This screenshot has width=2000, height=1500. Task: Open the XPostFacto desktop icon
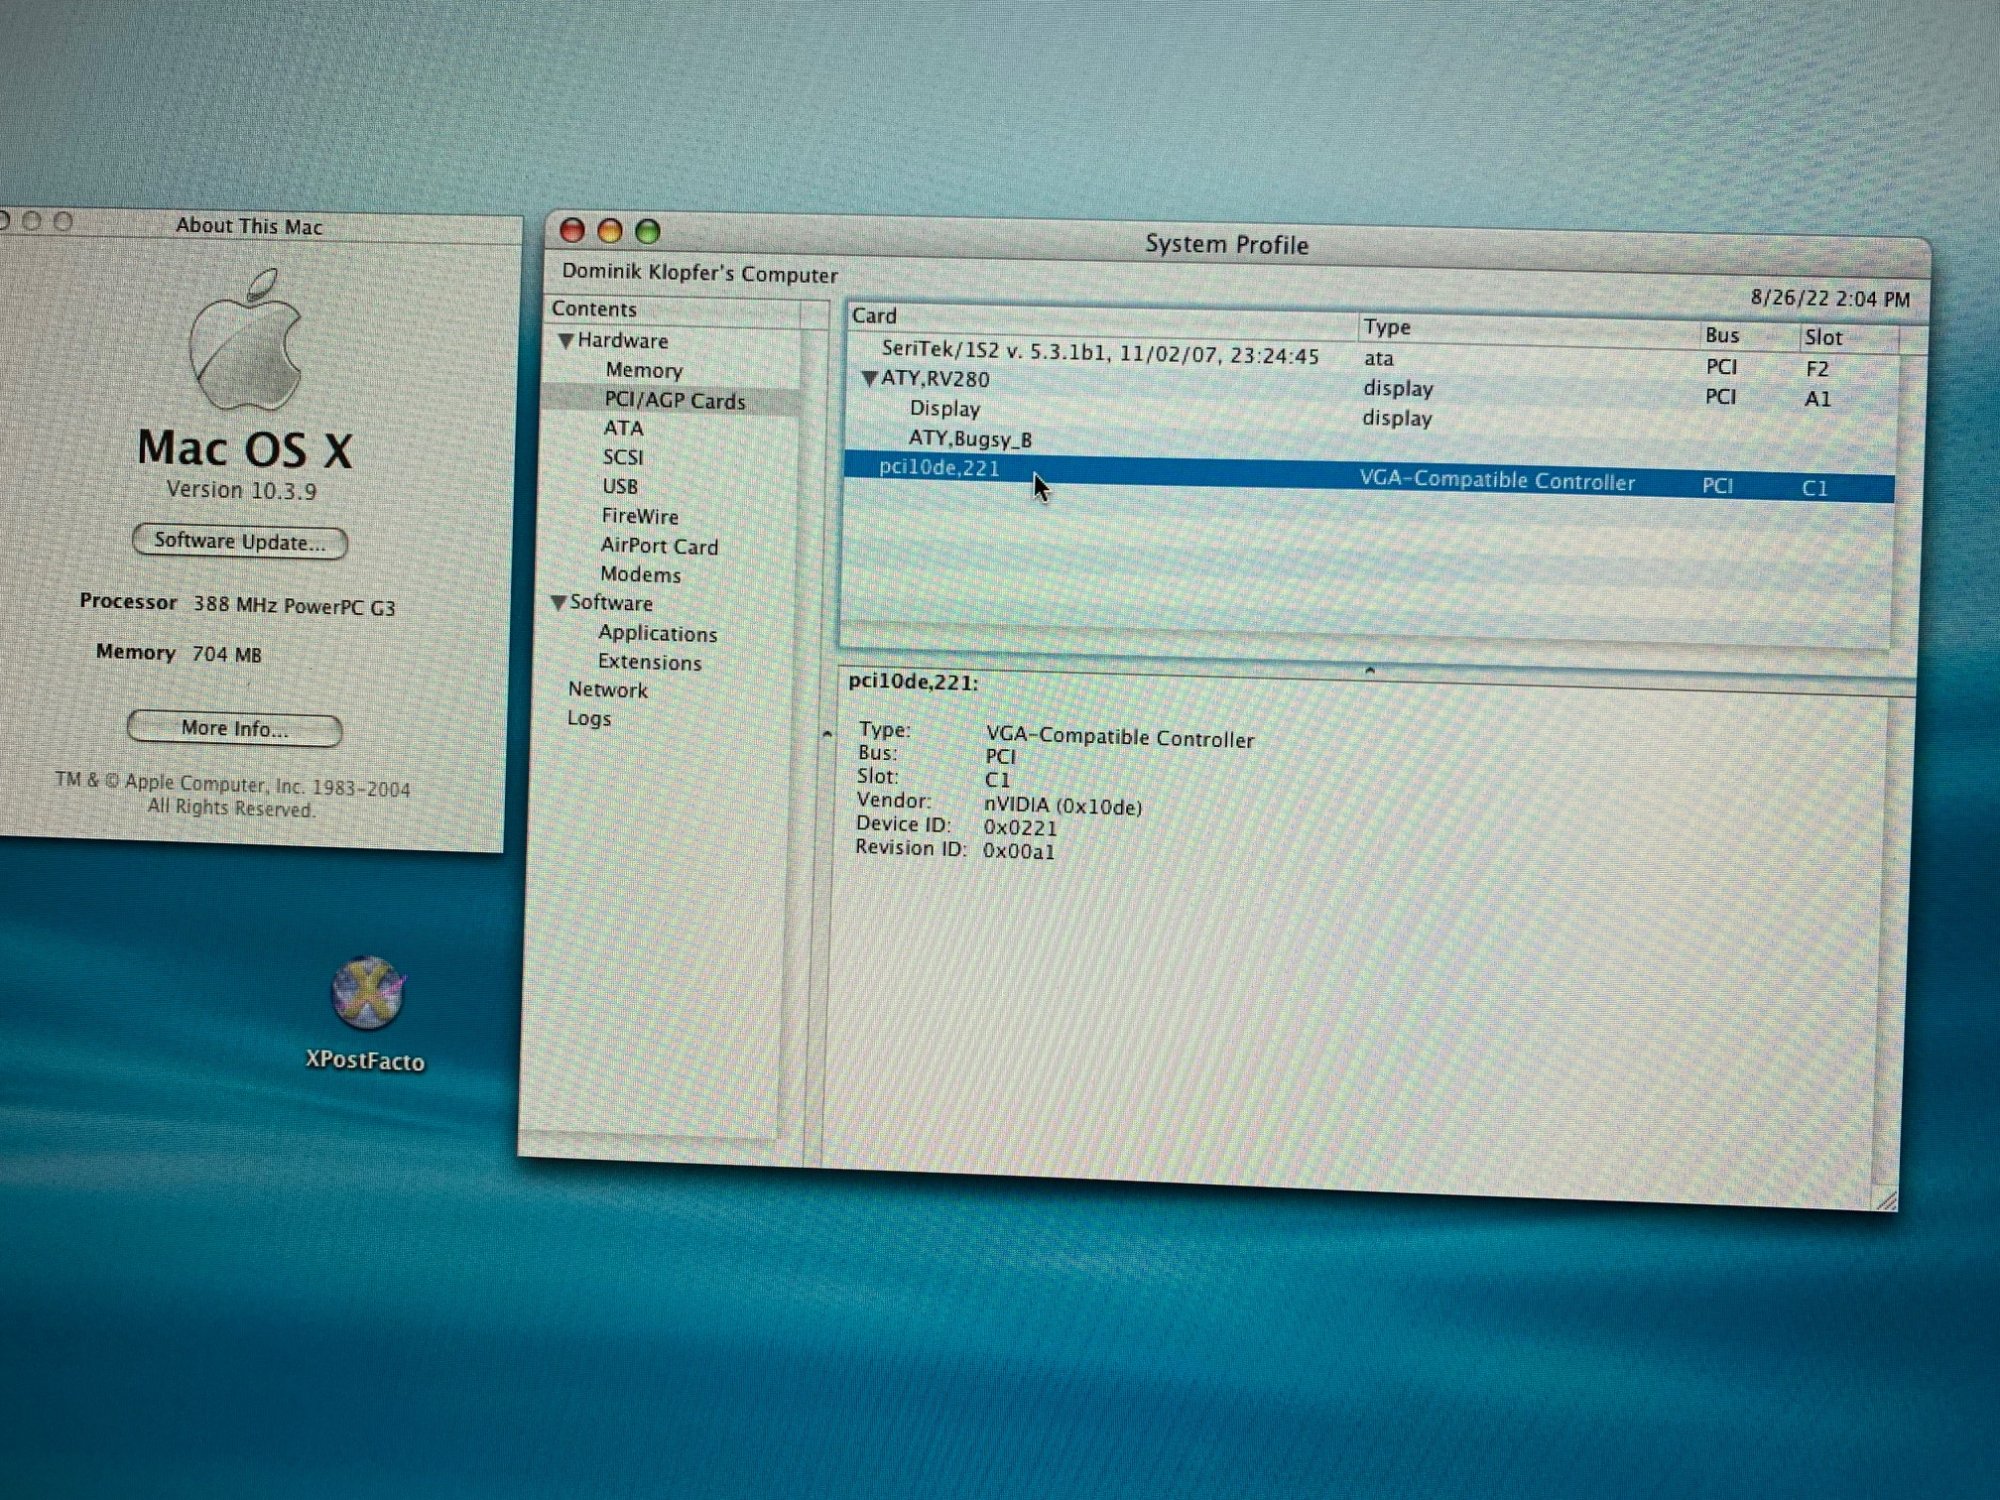point(367,993)
